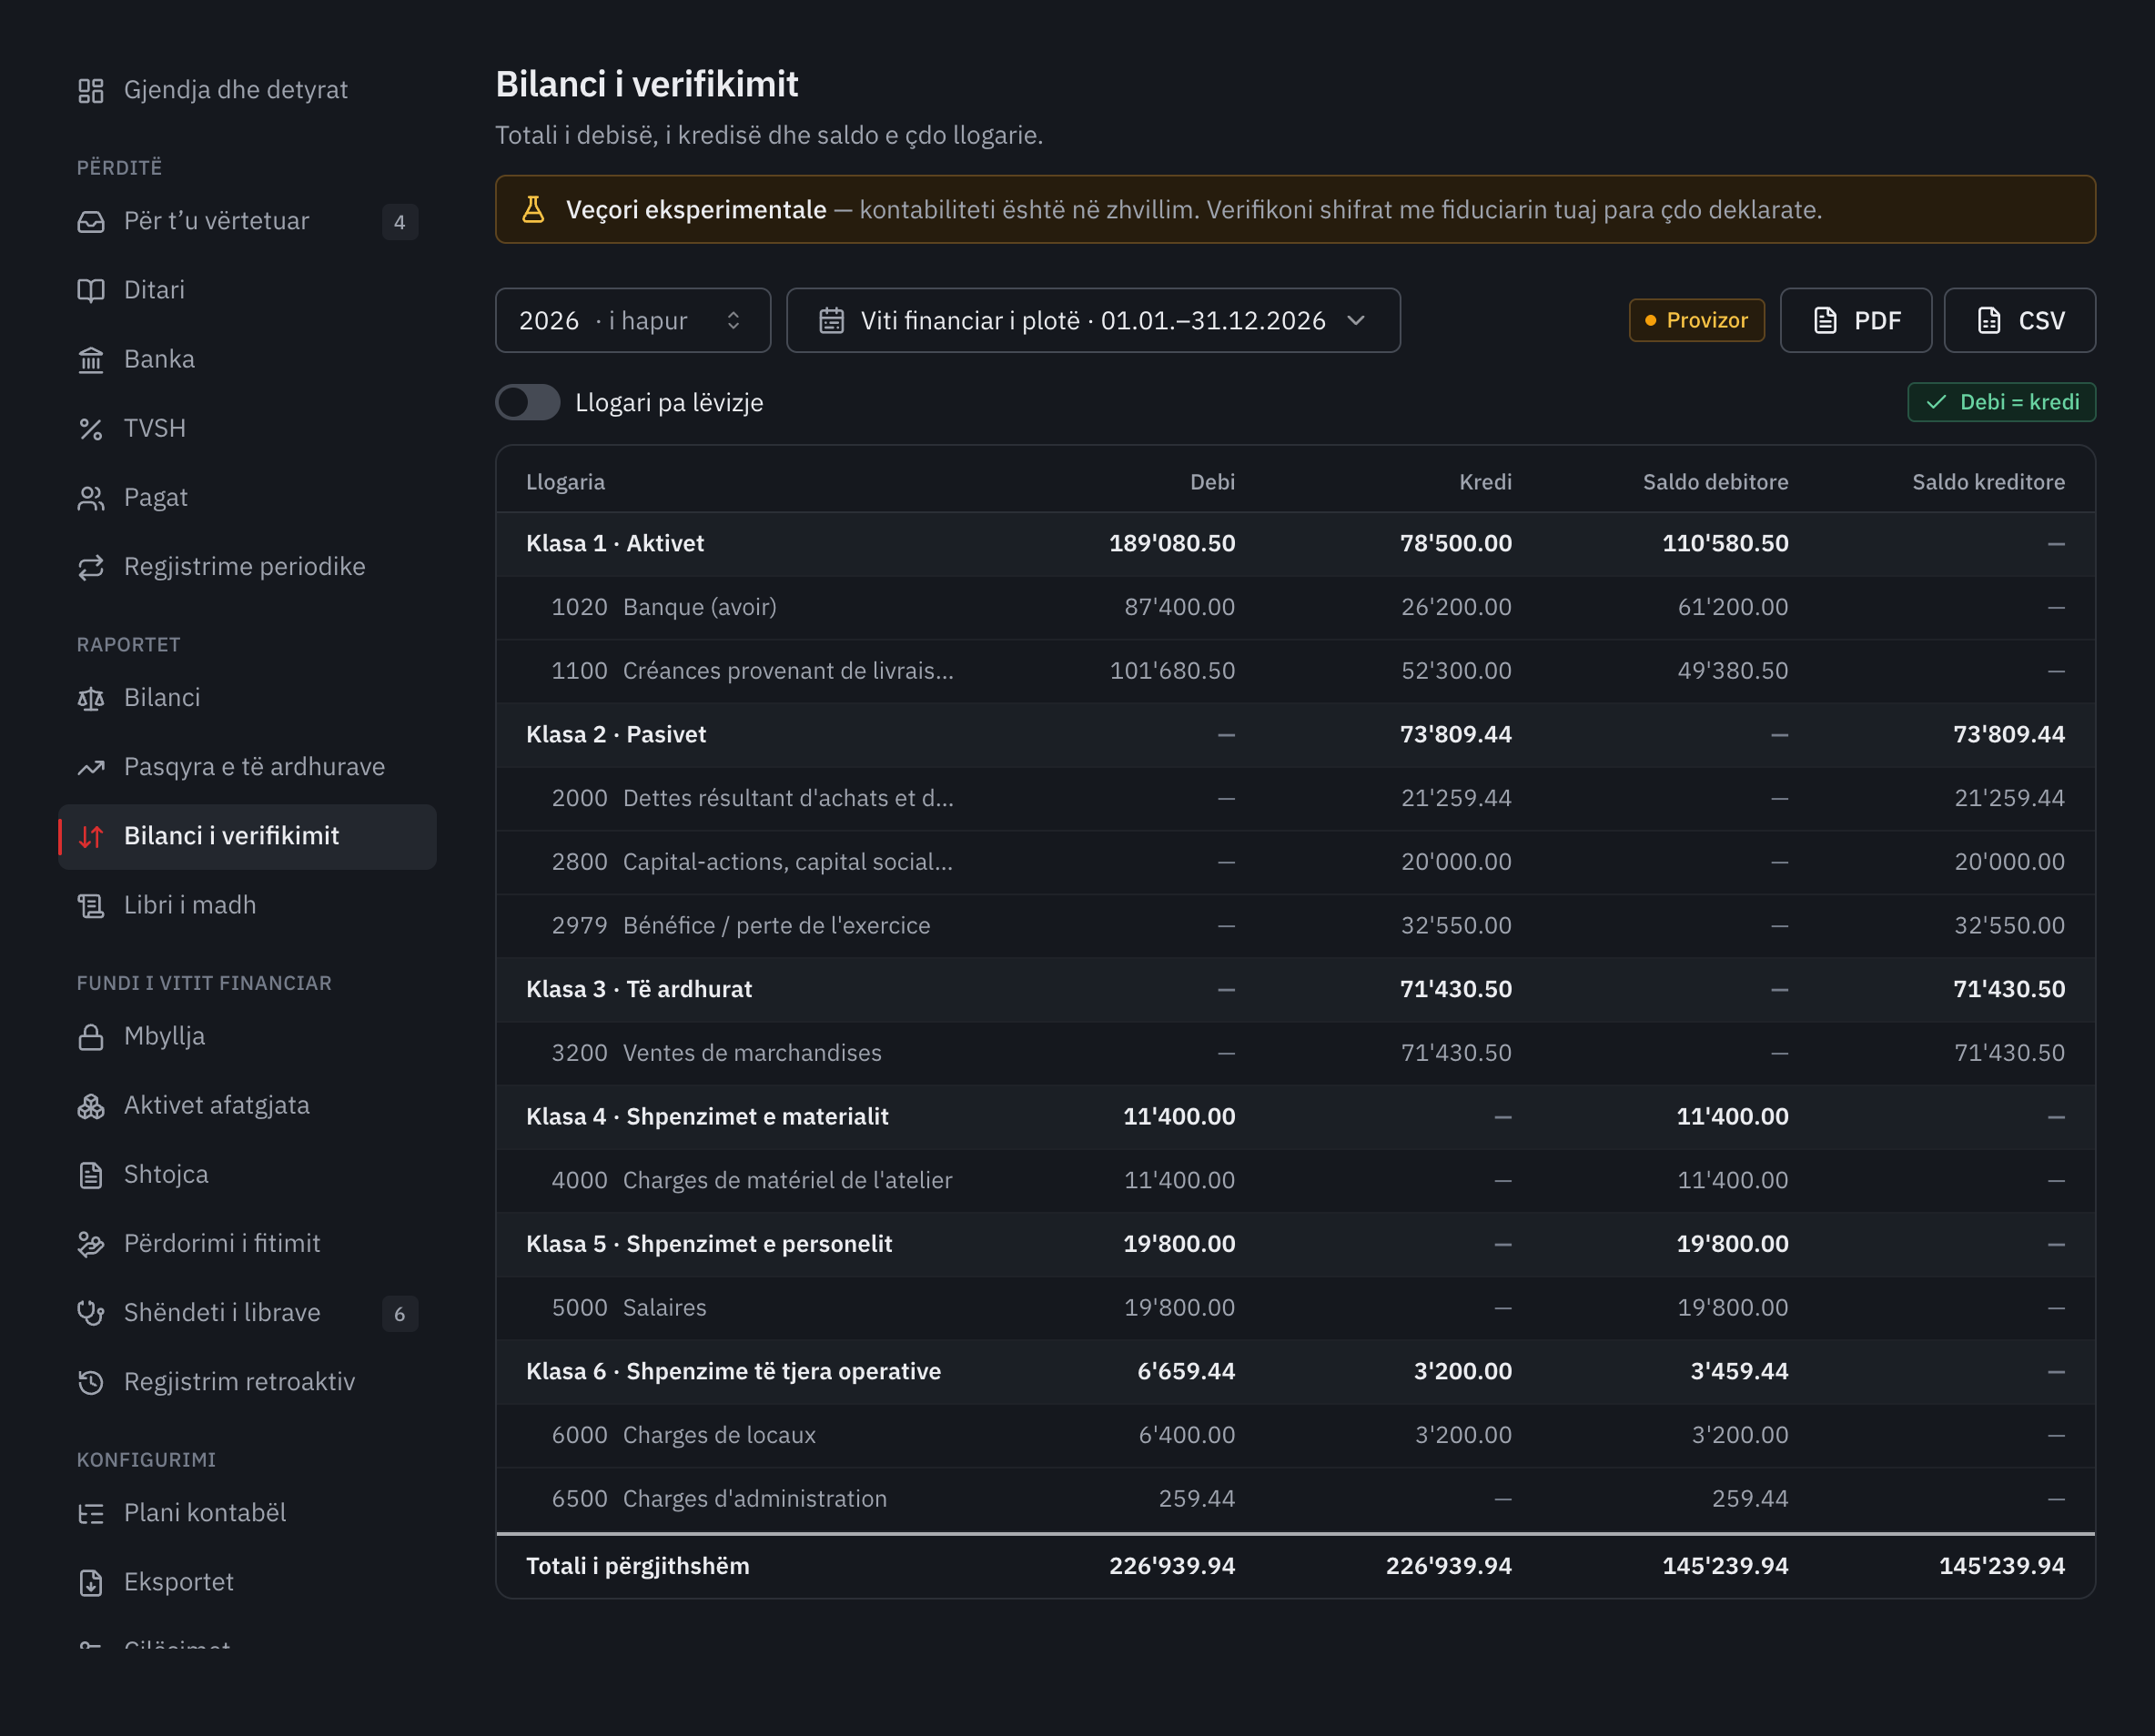Click the Libri i madh ledger icon
Screen dimensions: 2155x1736
click(x=91, y=906)
